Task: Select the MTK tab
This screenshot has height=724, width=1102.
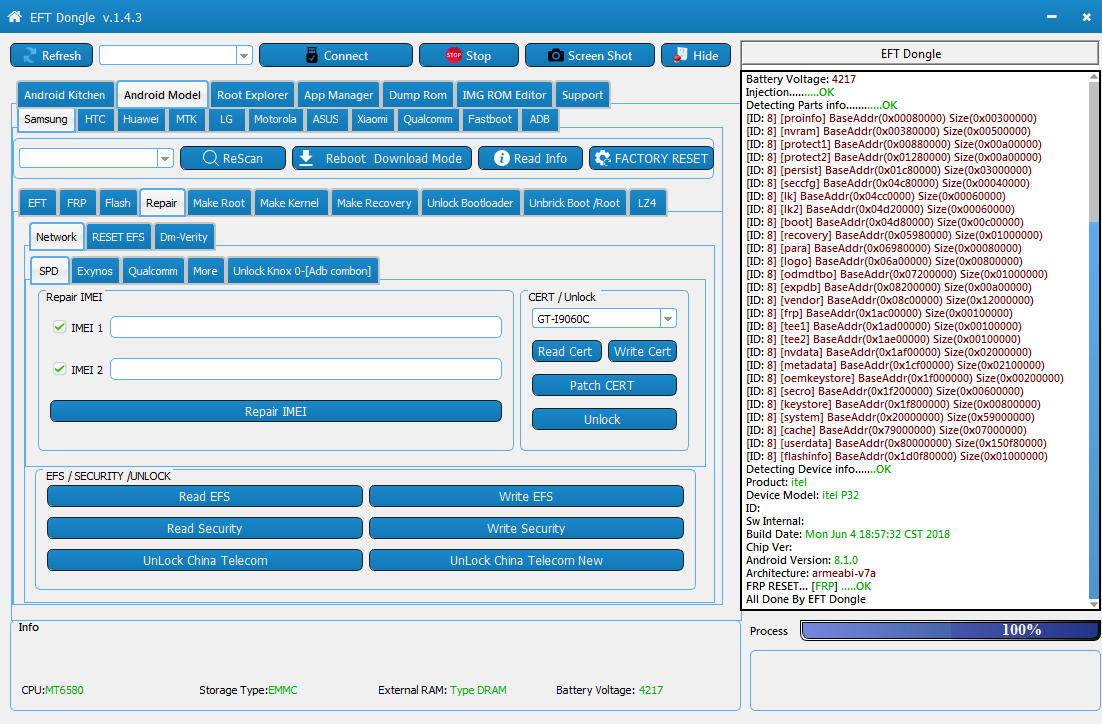Action: [x=186, y=119]
